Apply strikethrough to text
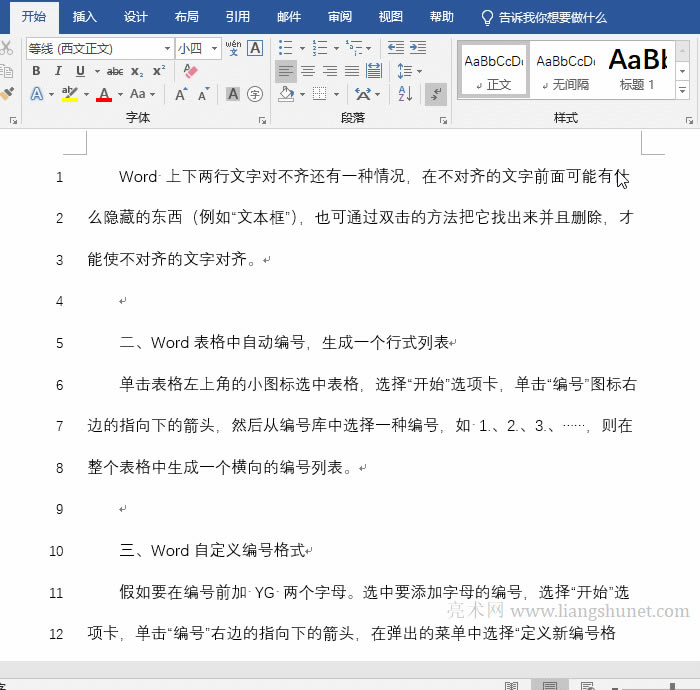This screenshot has height=690, width=700. 115,71
